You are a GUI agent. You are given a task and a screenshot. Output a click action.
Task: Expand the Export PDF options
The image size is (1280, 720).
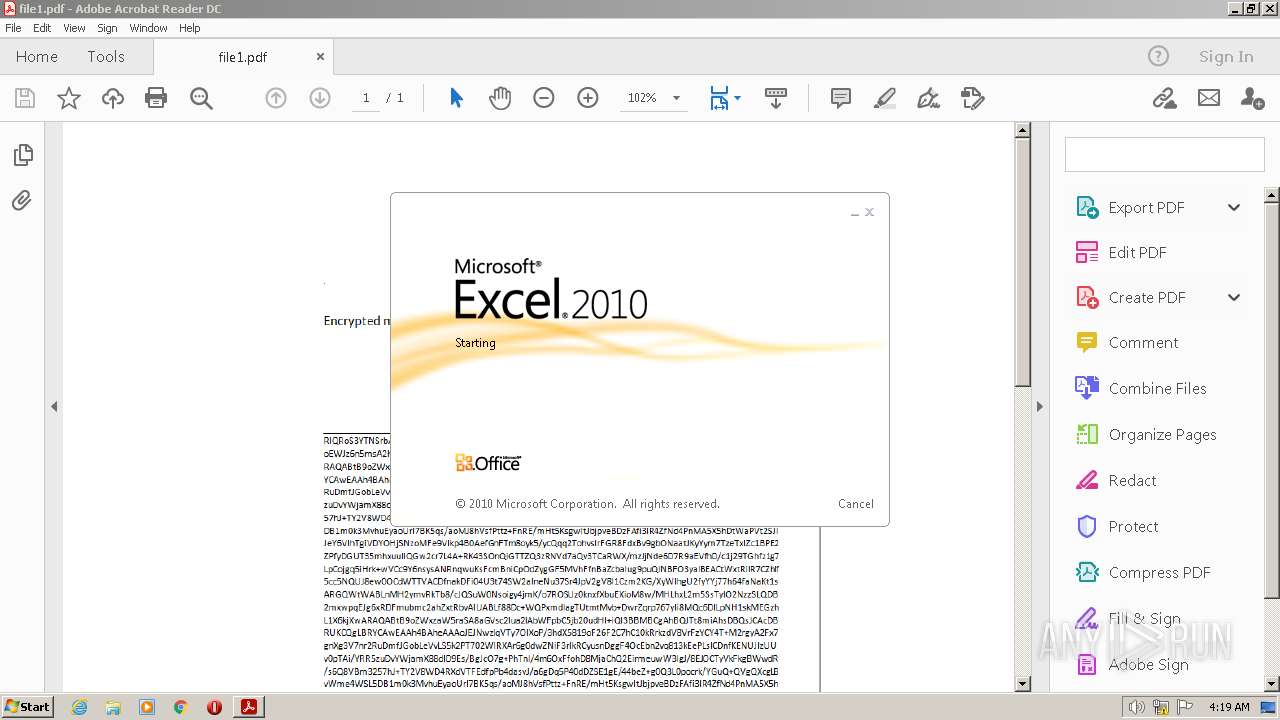click(1234, 208)
